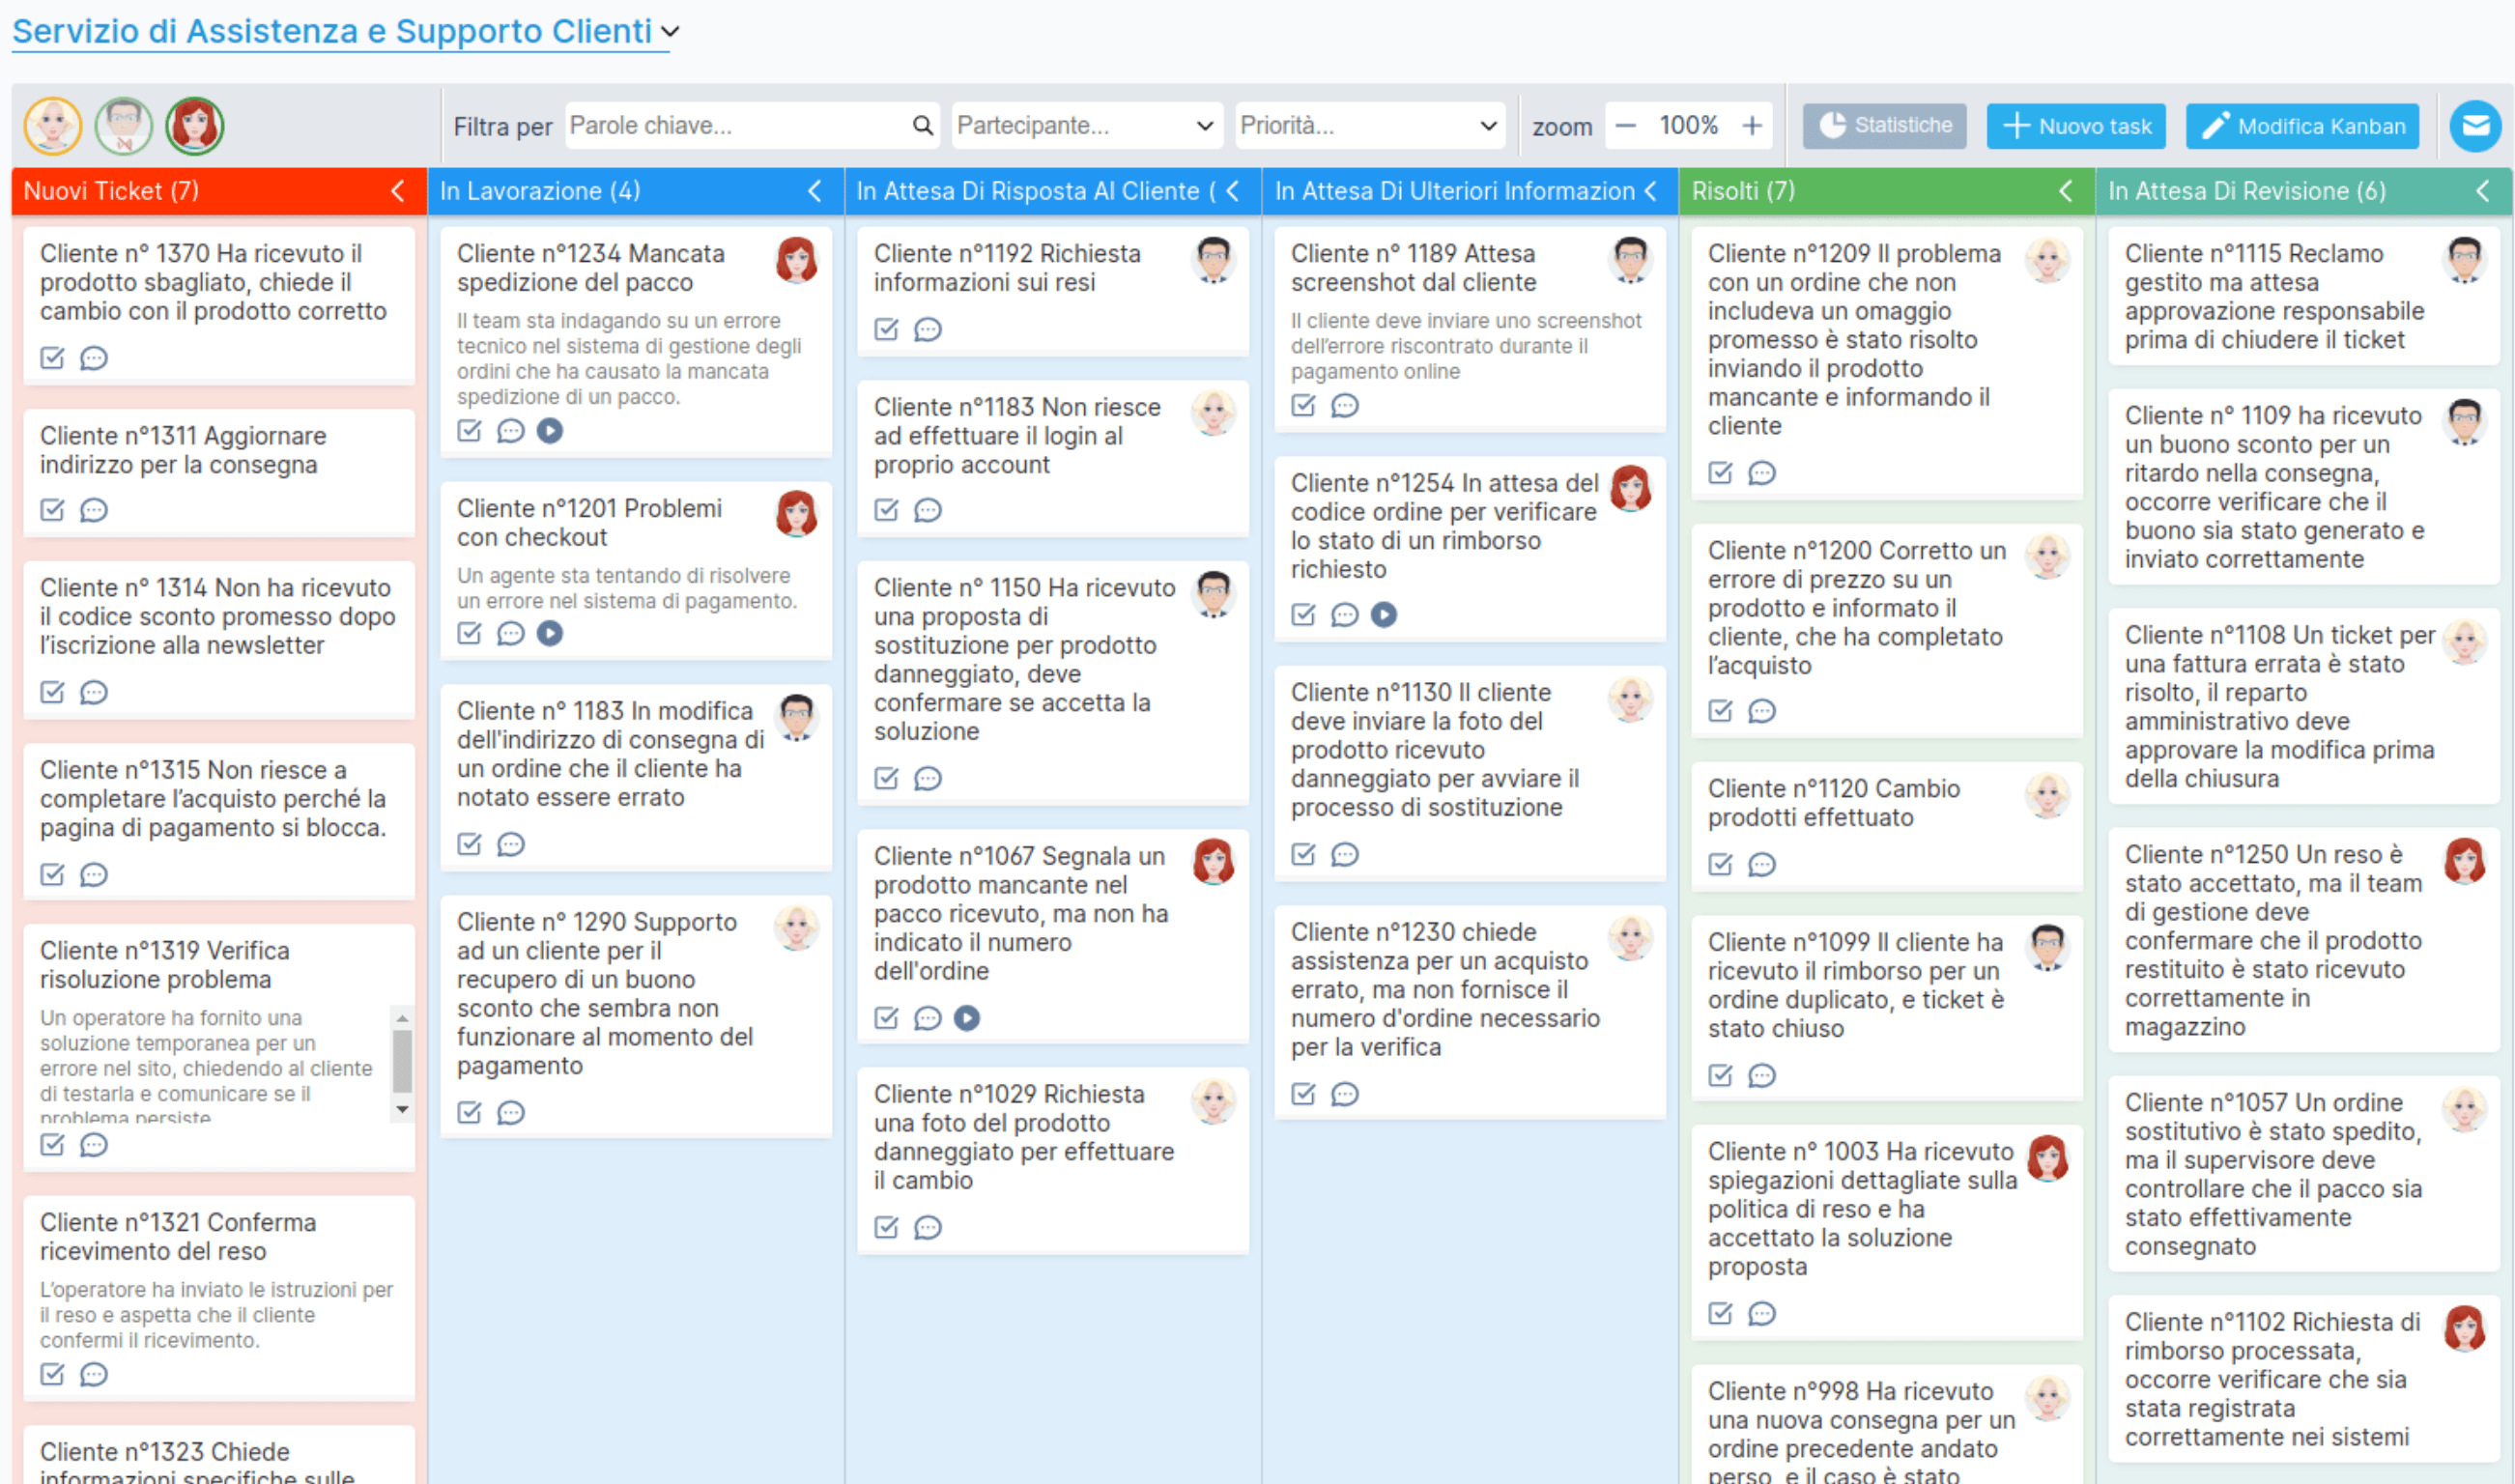
Task: Open the Priorità filter dropdown
Action: 1369,126
